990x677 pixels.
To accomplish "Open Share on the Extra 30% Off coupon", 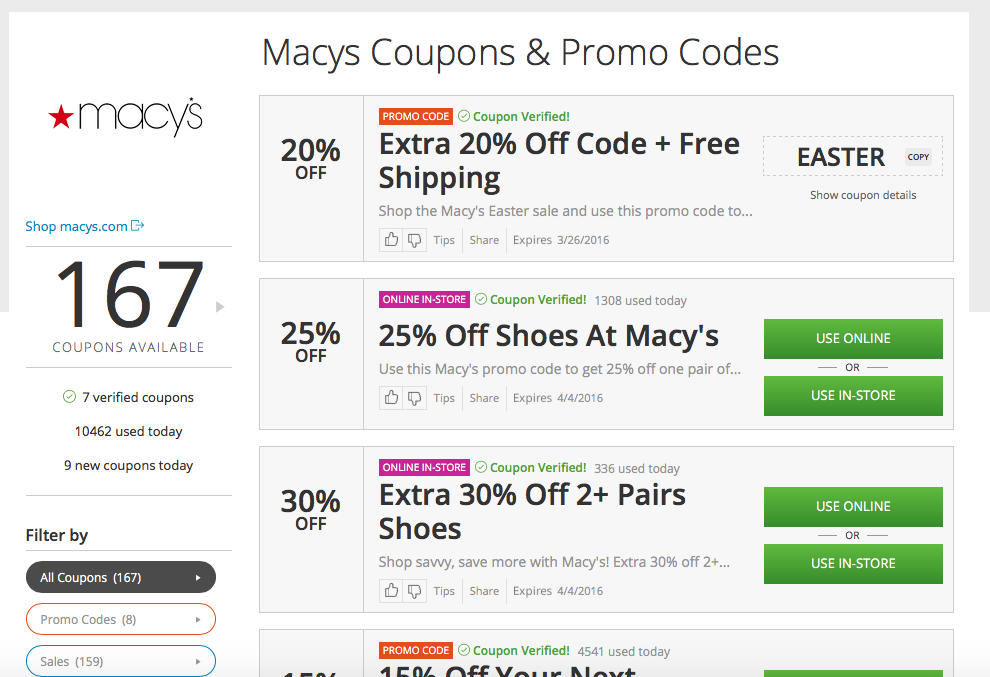I will click(x=484, y=591).
